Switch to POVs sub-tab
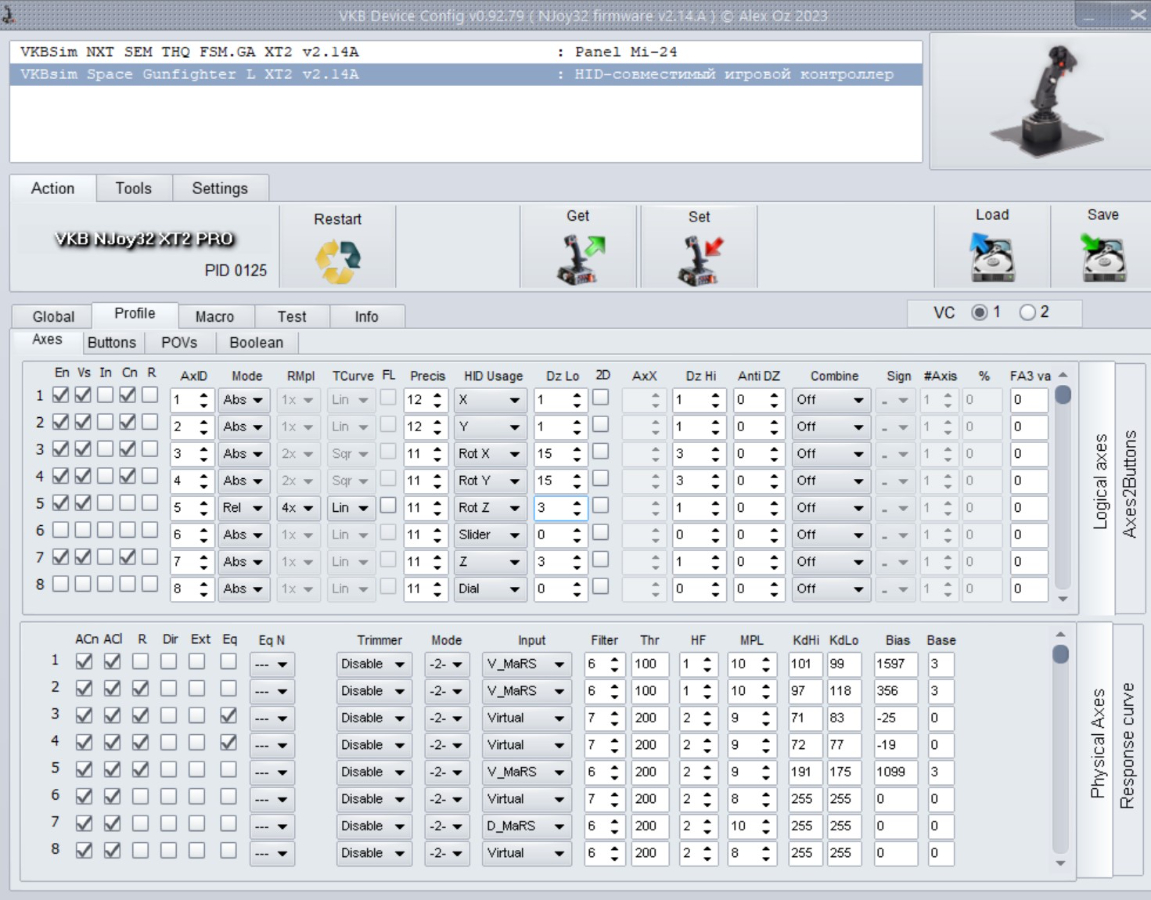This screenshot has height=900, width=1151. (179, 342)
